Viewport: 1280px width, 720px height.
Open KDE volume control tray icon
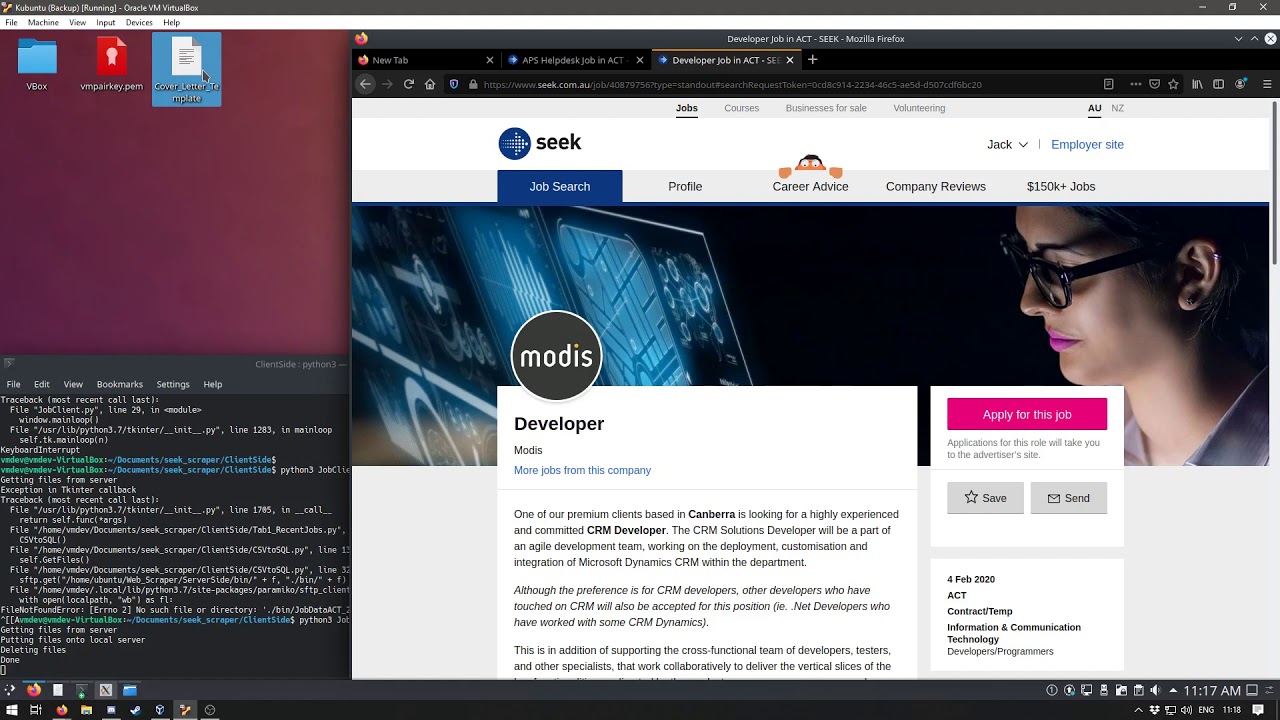[1155, 690]
